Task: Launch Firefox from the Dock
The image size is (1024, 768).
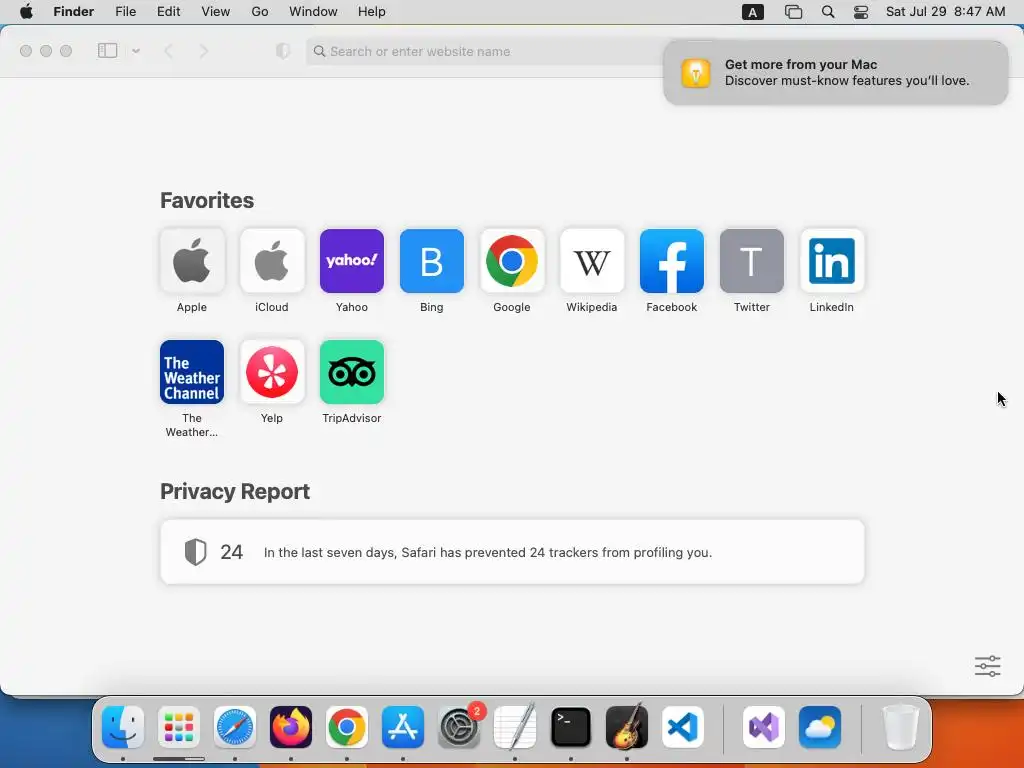Action: (x=291, y=727)
